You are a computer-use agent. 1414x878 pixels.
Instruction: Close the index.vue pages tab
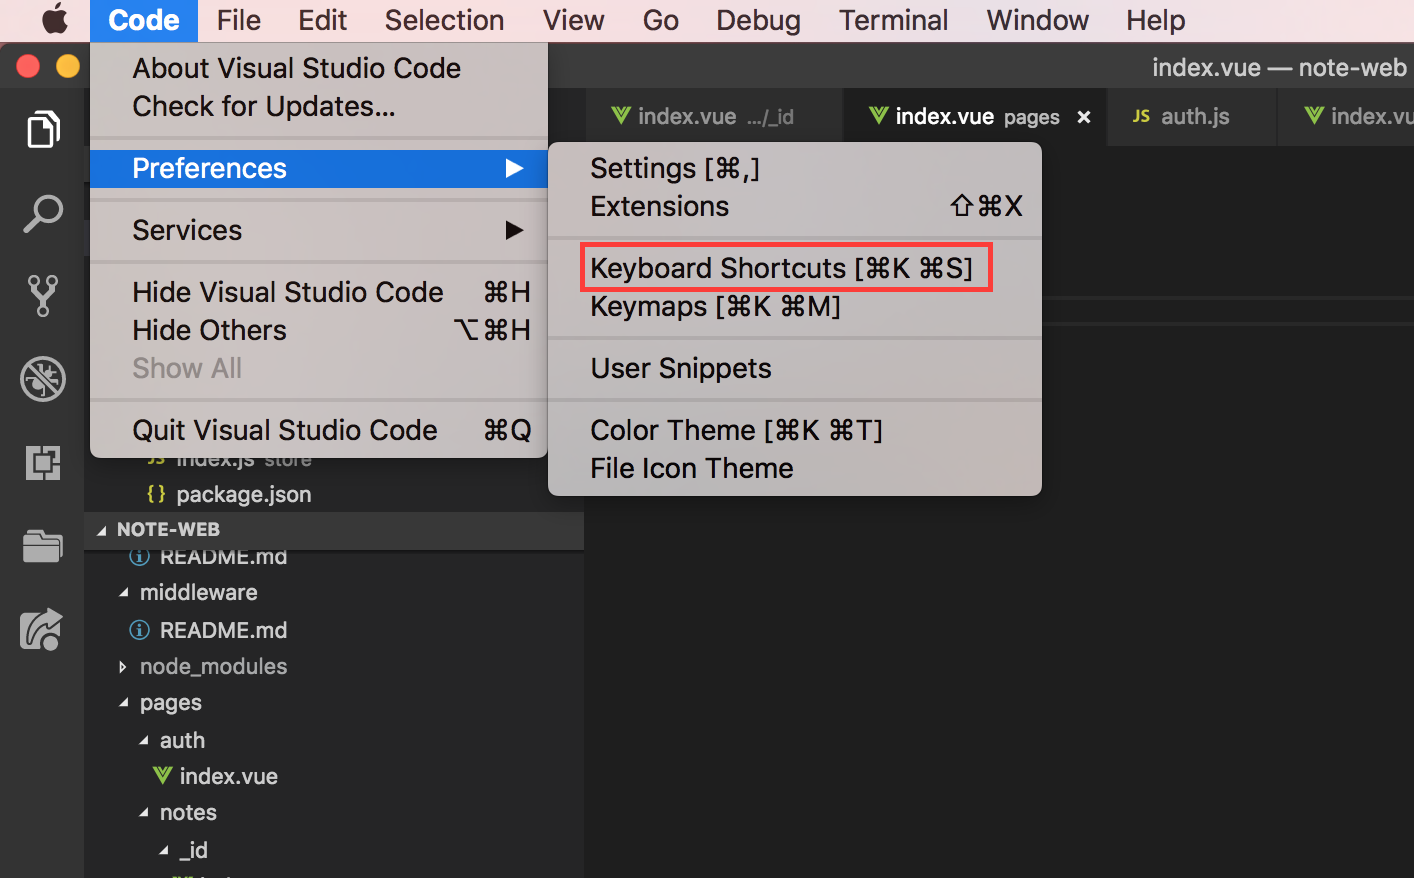[1084, 117]
